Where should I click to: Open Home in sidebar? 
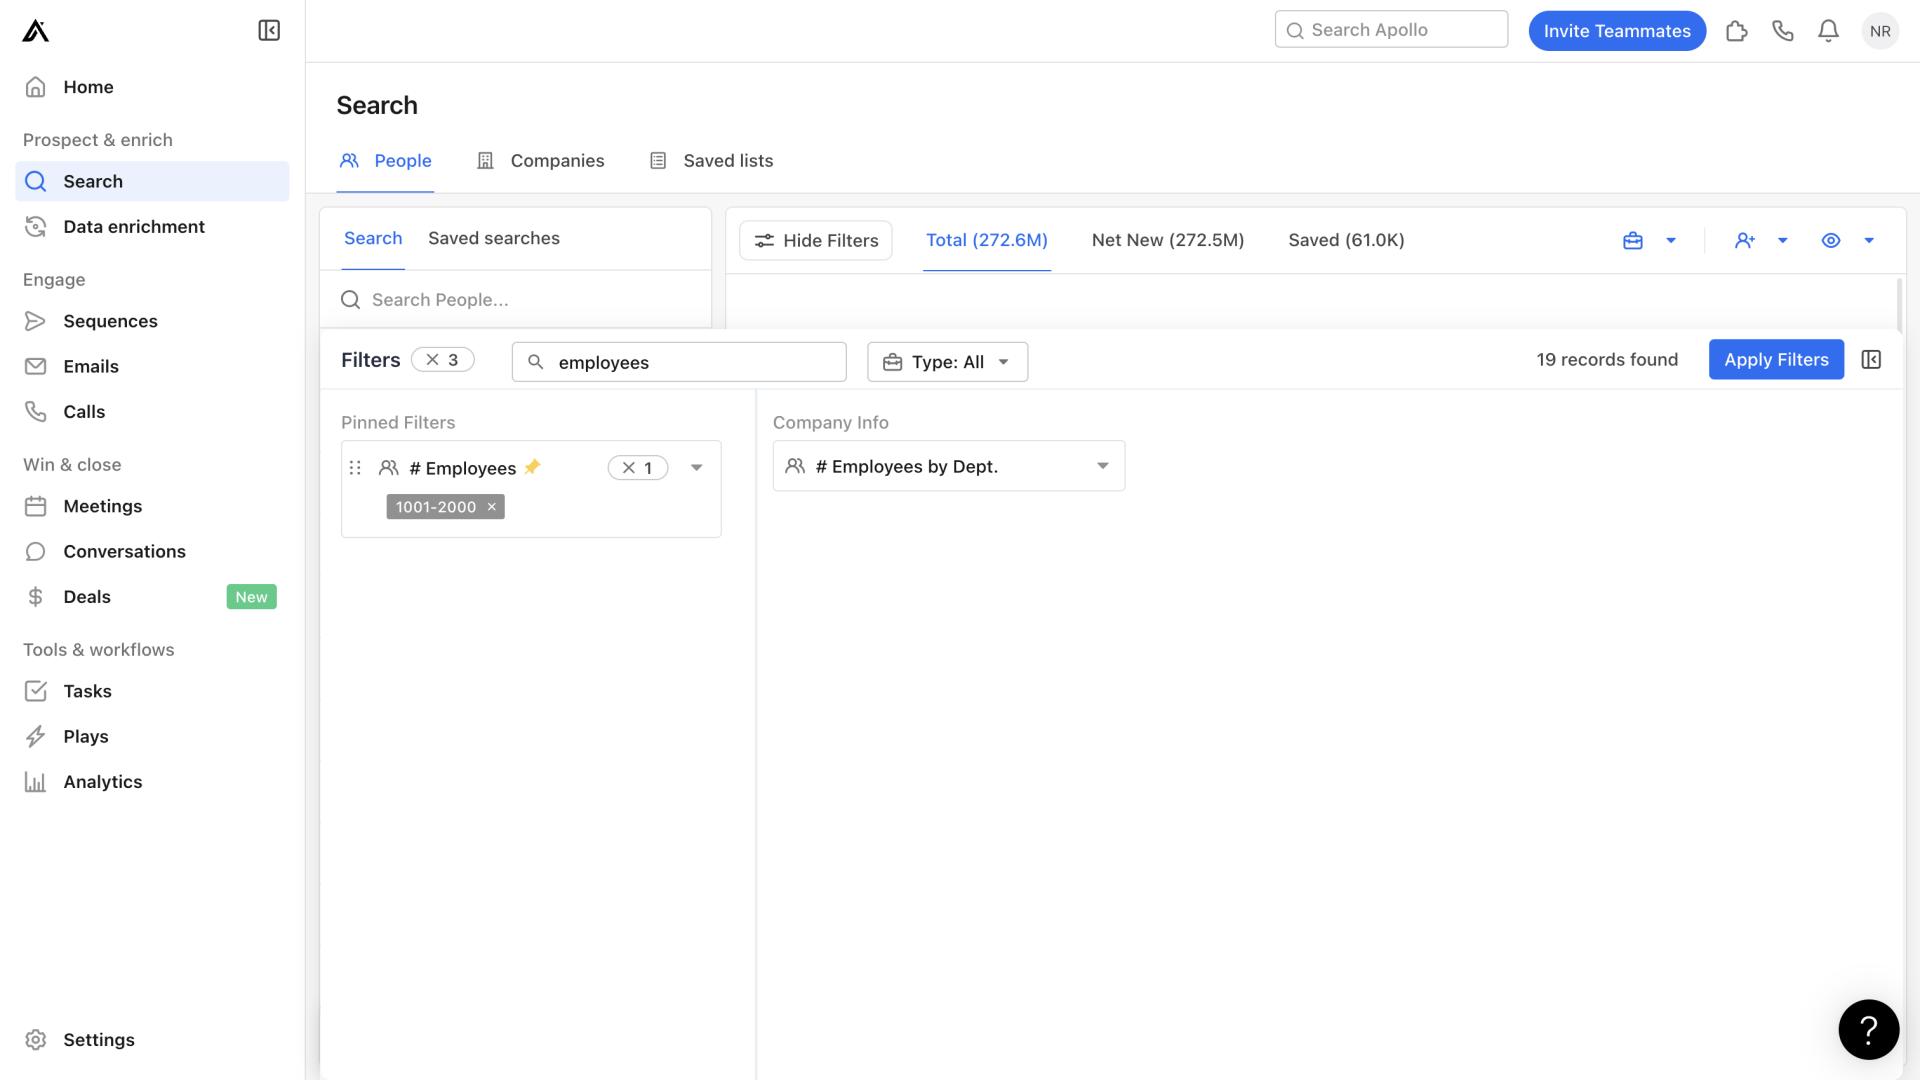pyautogui.click(x=152, y=87)
